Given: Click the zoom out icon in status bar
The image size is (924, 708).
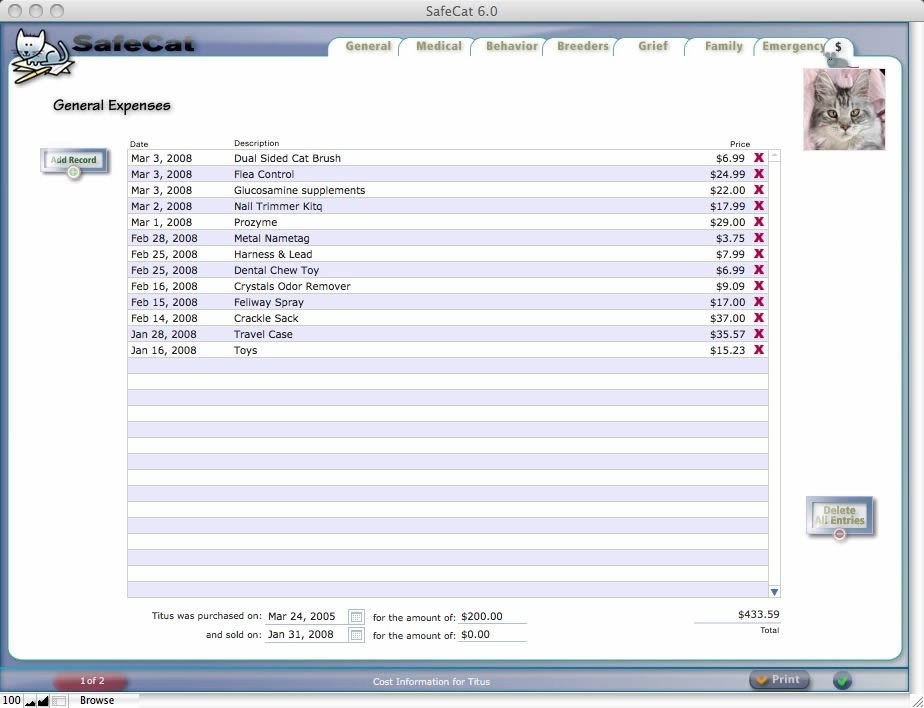Looking at the screenshot, I should point(30,701).
